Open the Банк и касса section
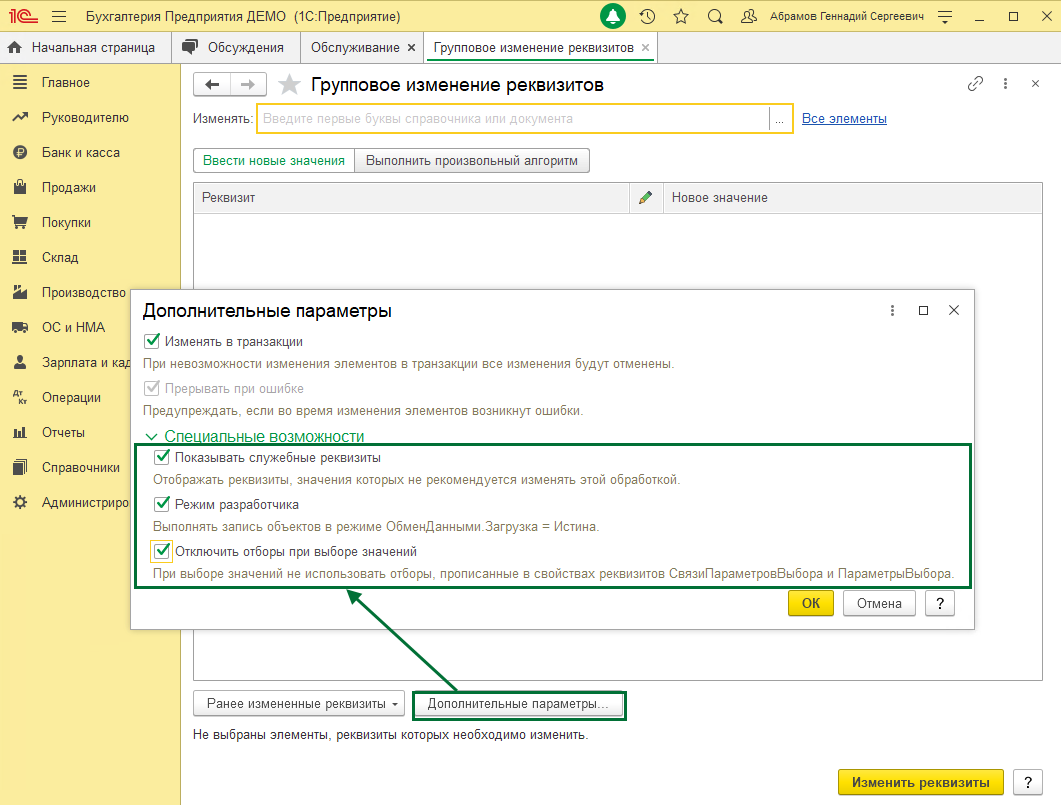Image resolution: width=1061 pixels, height=805 pixels. 80,153
